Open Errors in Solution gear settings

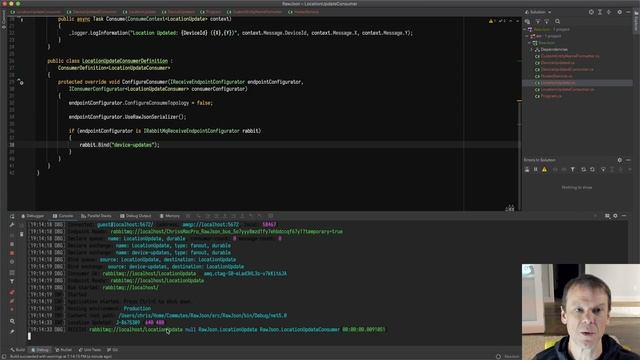point(620,160)
